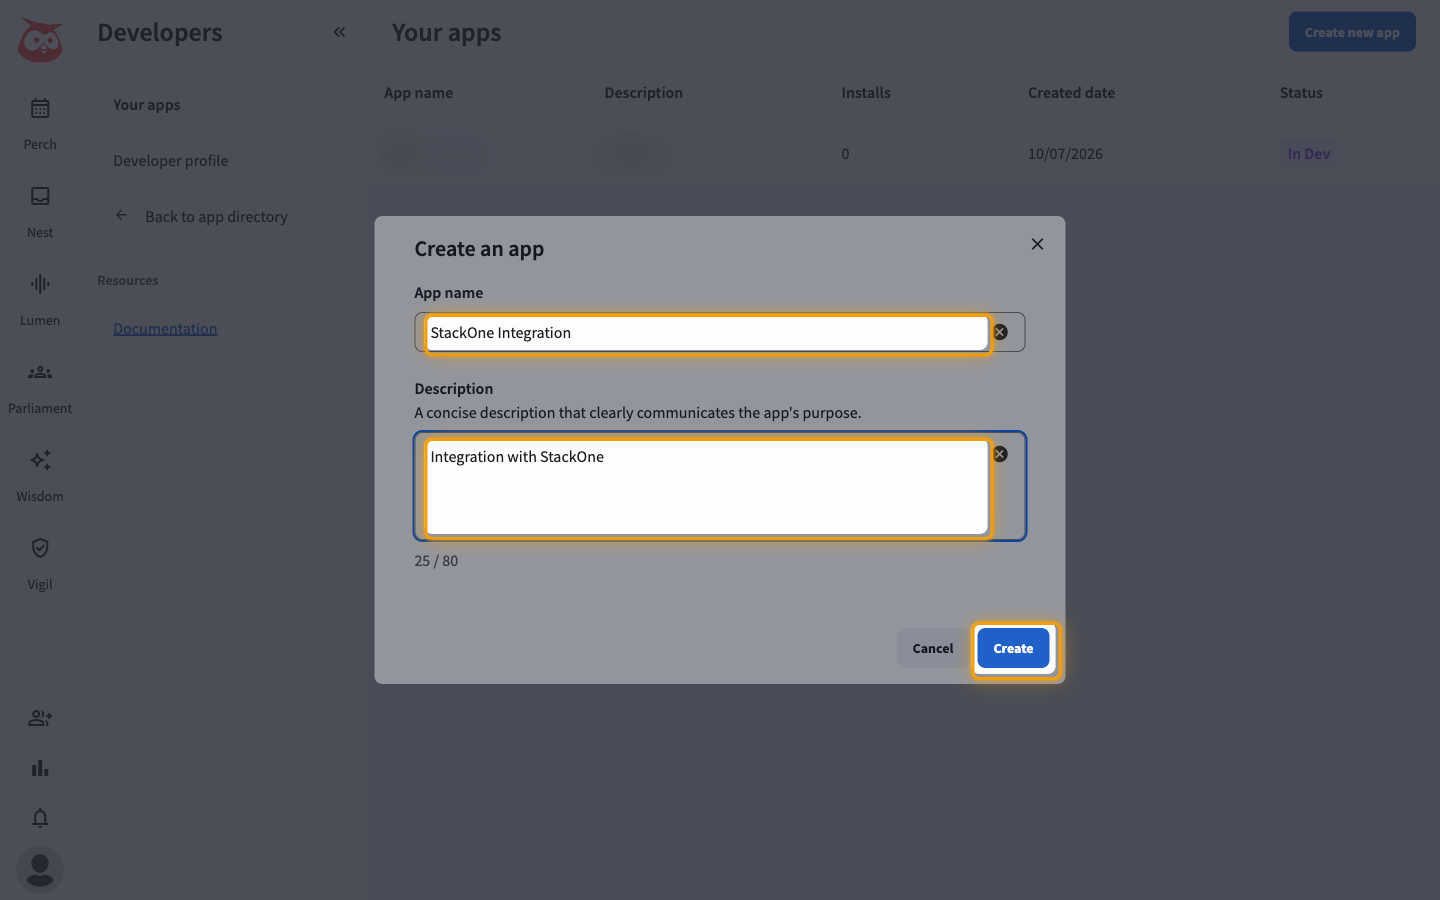This screenshot has width=1440, height=900.
Task: Select Developer profile in sidebar
Action: (171, 161)
